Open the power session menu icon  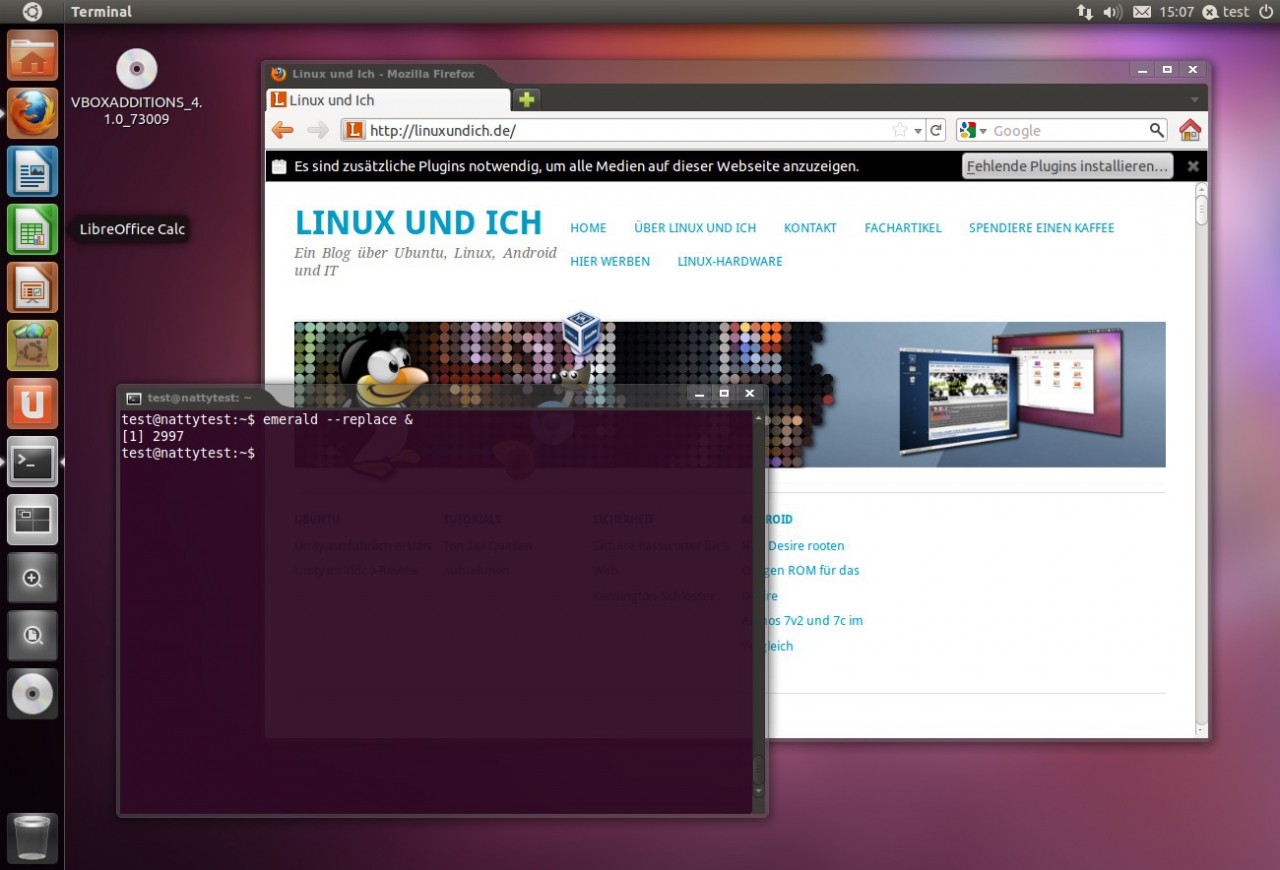(1265, 12)
